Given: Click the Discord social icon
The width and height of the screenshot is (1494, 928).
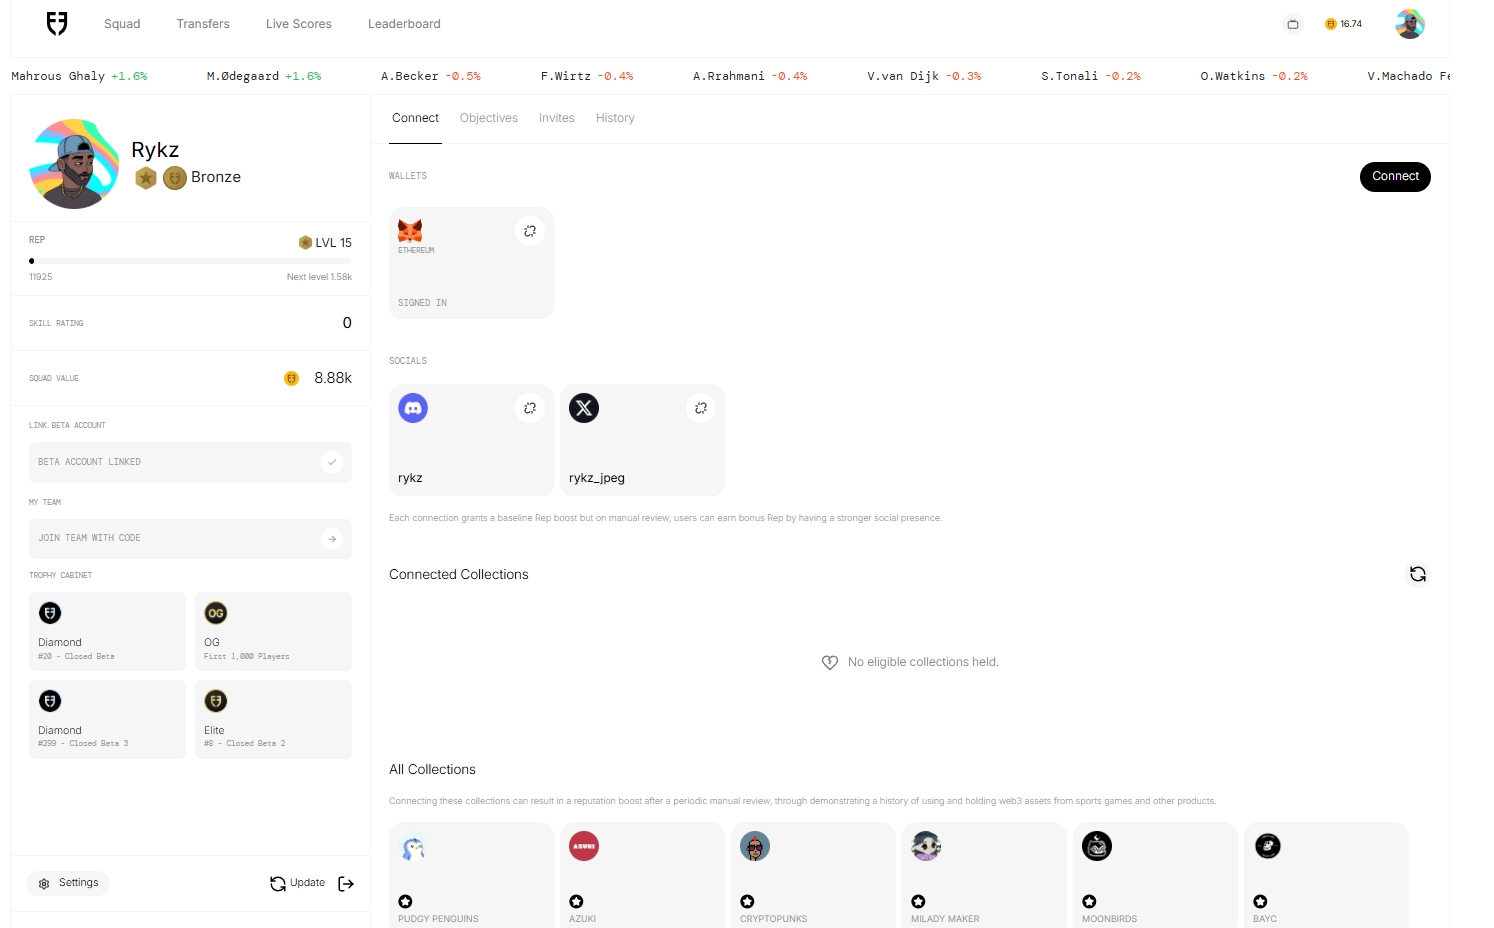Looking at the screenshot, I should 413,408.
